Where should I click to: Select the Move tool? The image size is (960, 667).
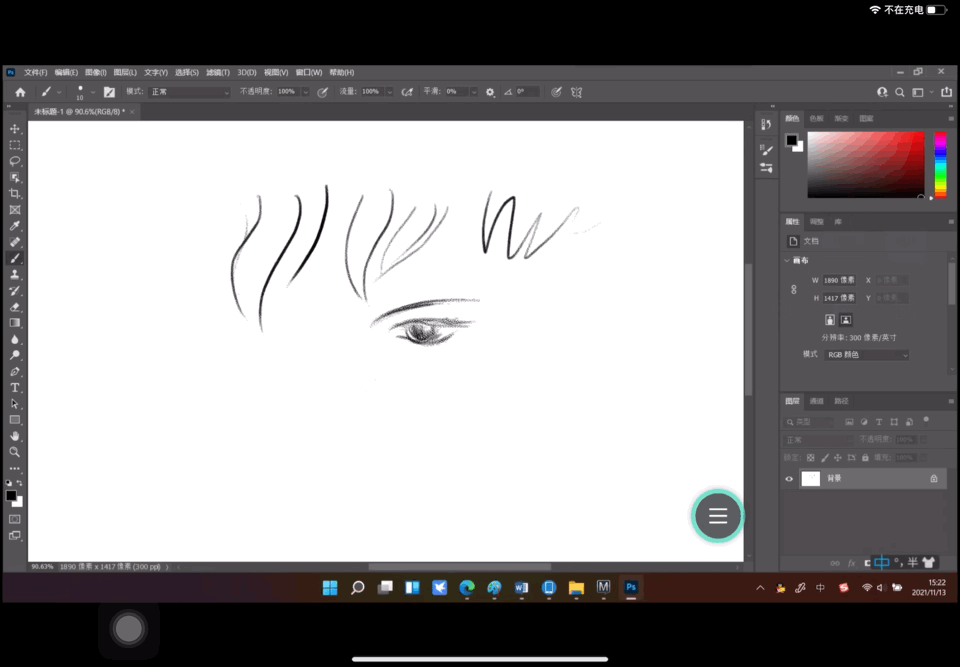(15, 129)
